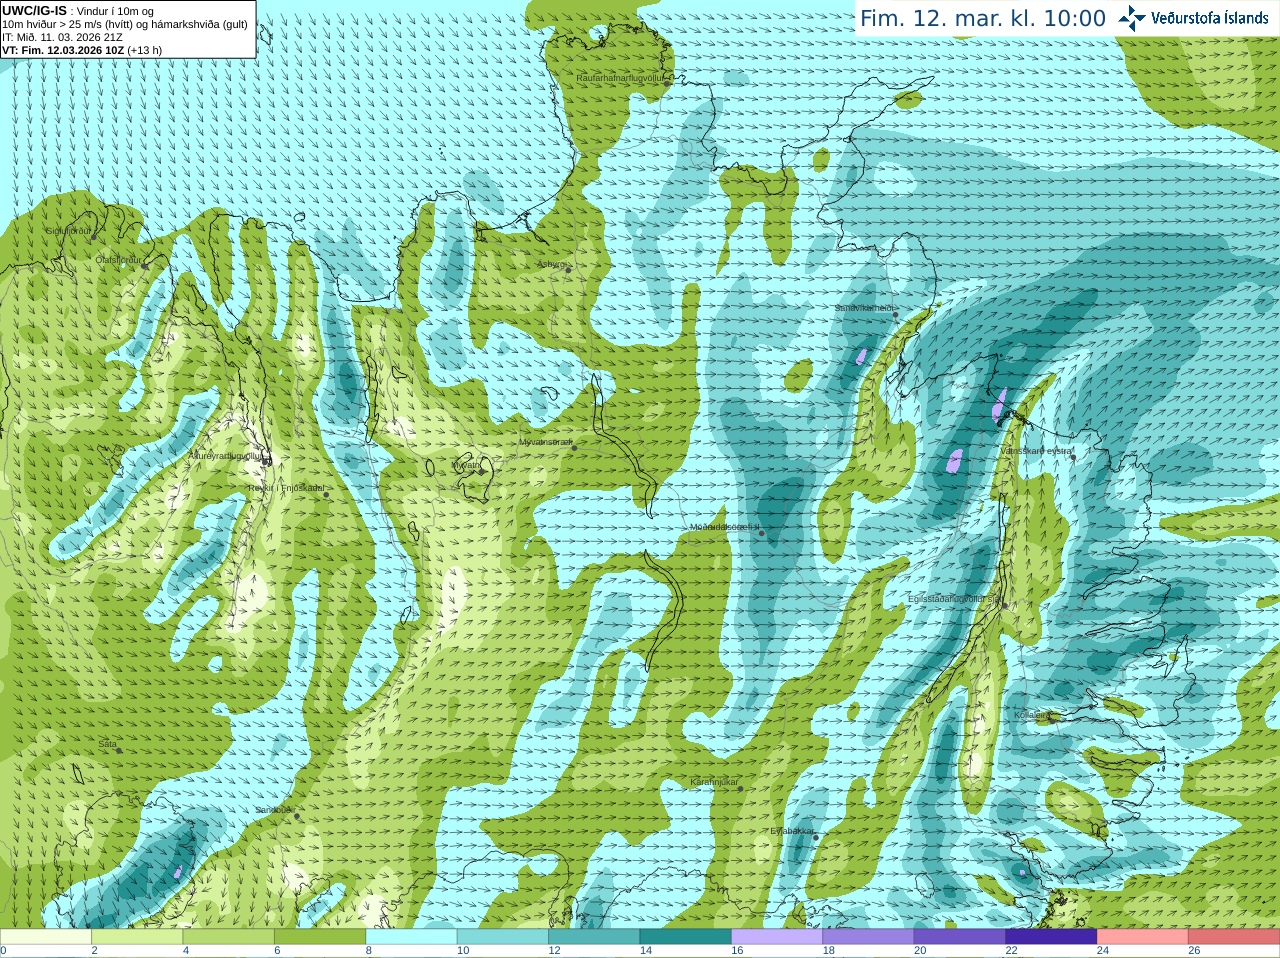
Task: Click the Veðurstofa Íslands text link
Action: tap(1210, 18)
